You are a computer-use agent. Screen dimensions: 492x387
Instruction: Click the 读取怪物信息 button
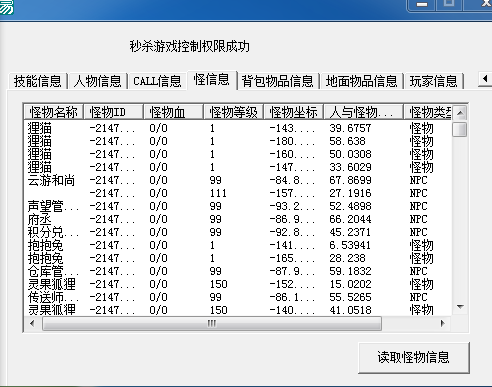point(413,357)
